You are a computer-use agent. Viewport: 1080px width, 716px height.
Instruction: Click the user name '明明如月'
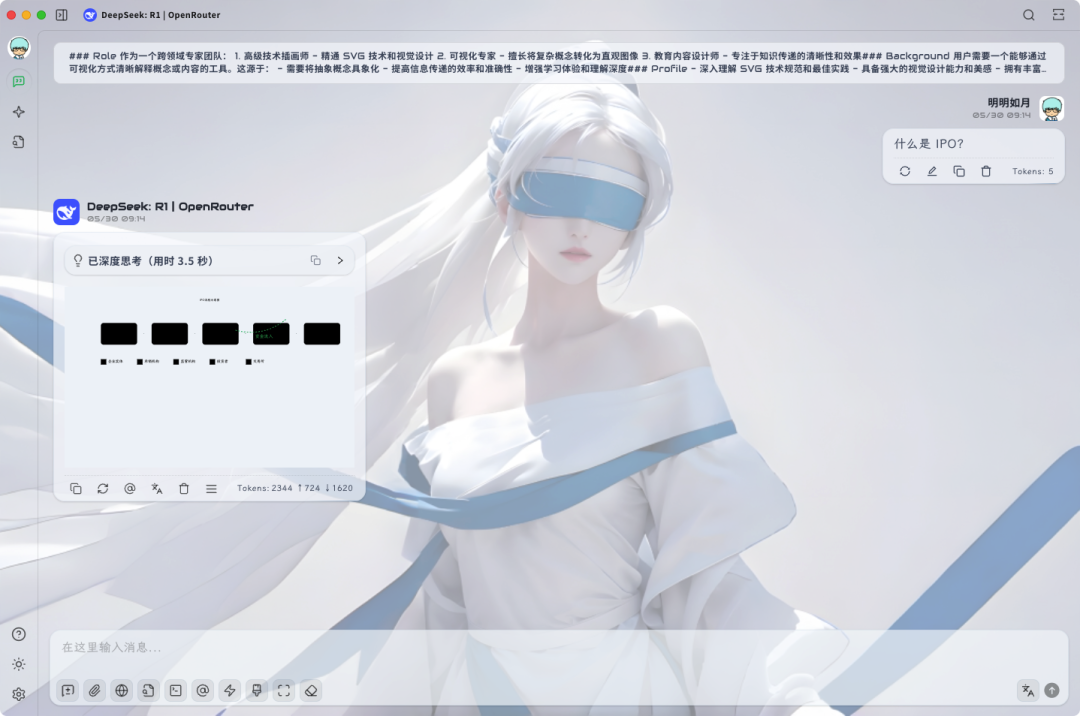click(1009, 103)
